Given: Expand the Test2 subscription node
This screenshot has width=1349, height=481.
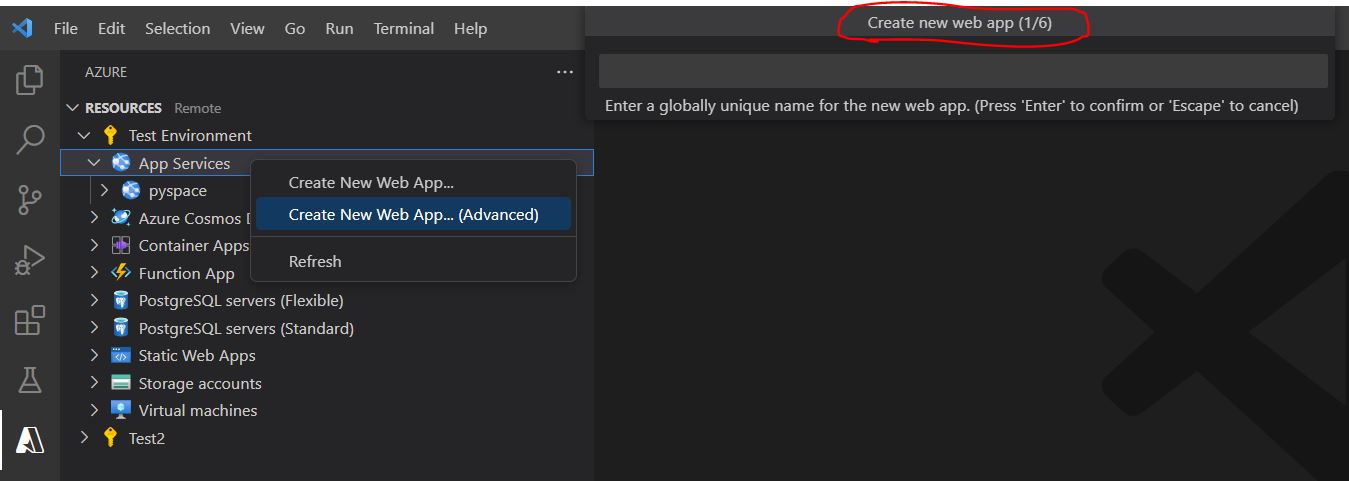Looking at the screenshot, I should point(85,438).
